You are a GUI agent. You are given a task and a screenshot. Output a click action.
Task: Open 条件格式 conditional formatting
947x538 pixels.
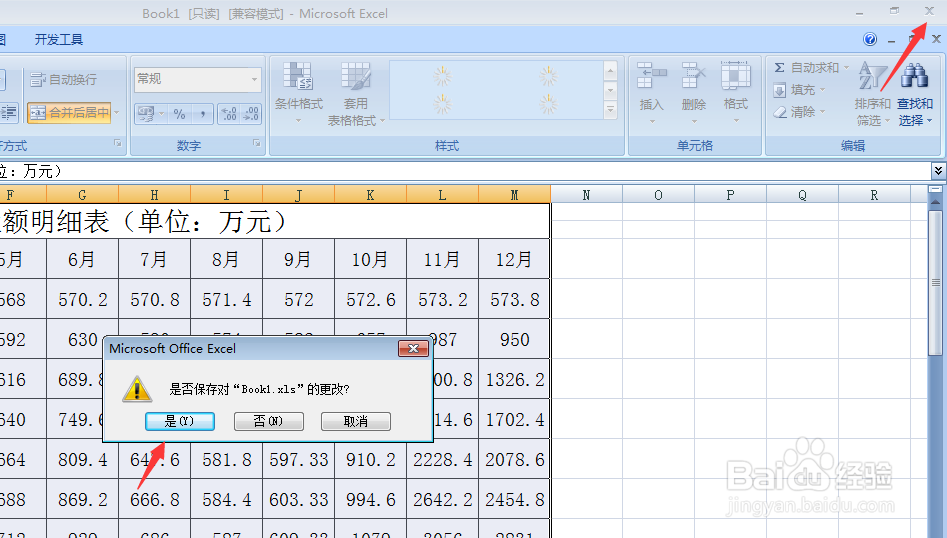click(299, 92)
